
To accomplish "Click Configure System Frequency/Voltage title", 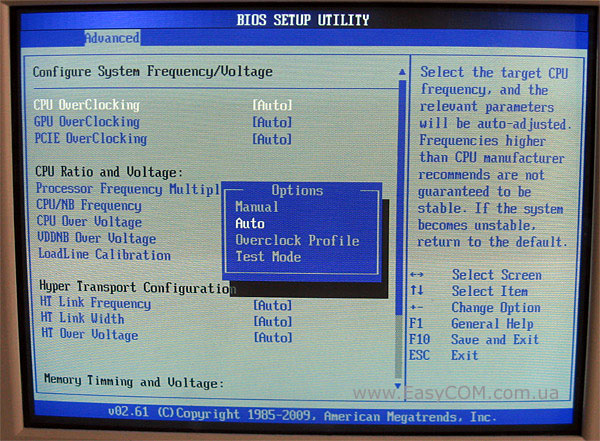I will [x=153, y=72].
